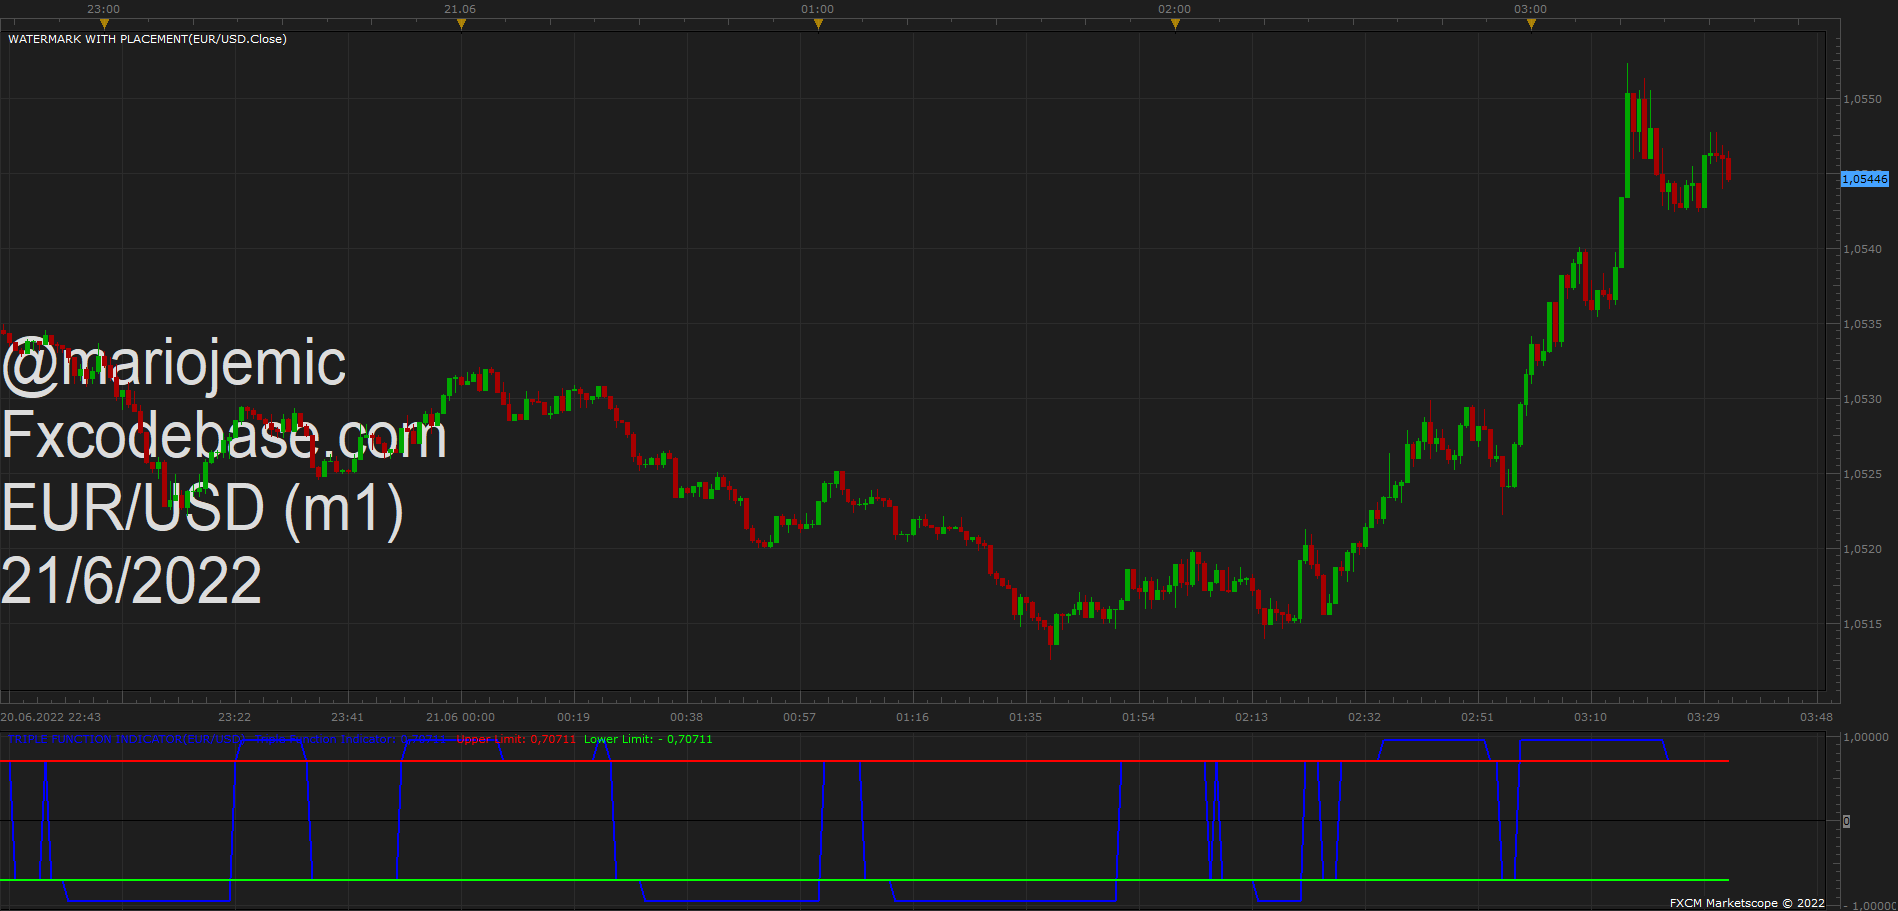Click the 02:00 hour marker triangle

(1175, 24)
